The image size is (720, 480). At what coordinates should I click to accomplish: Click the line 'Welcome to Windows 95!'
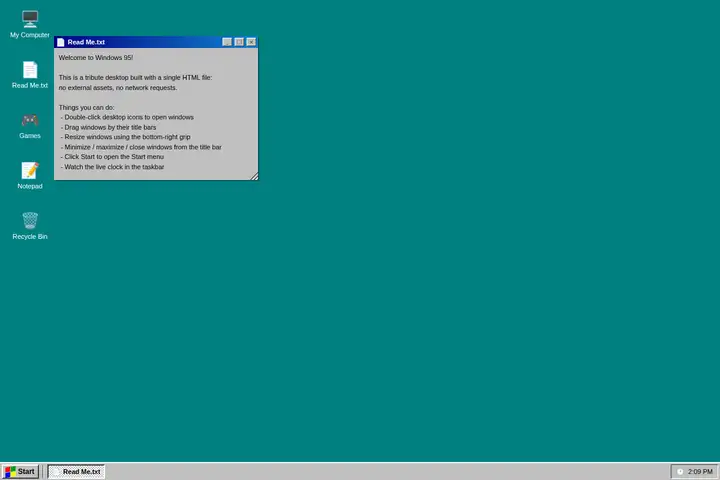click(96, 58)
